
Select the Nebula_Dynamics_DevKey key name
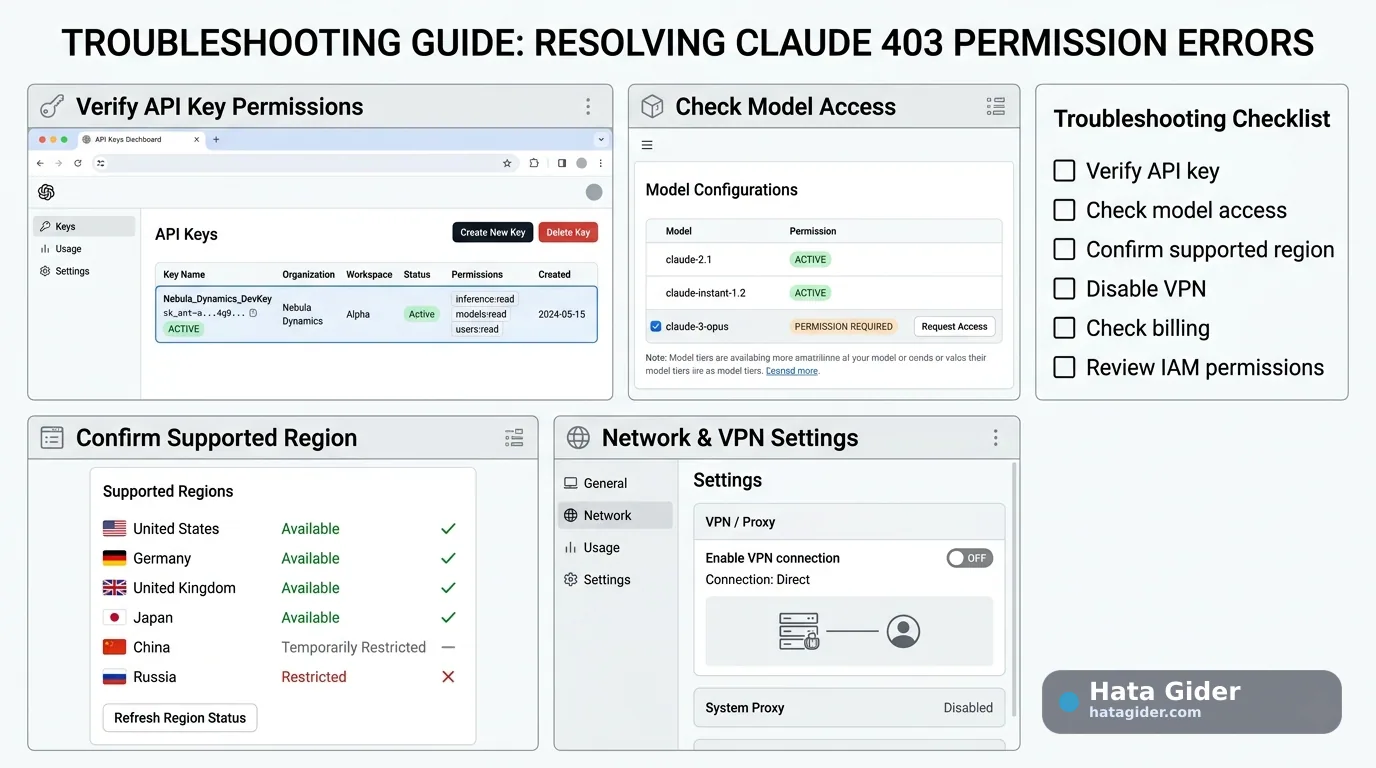(x=217, y=299)
